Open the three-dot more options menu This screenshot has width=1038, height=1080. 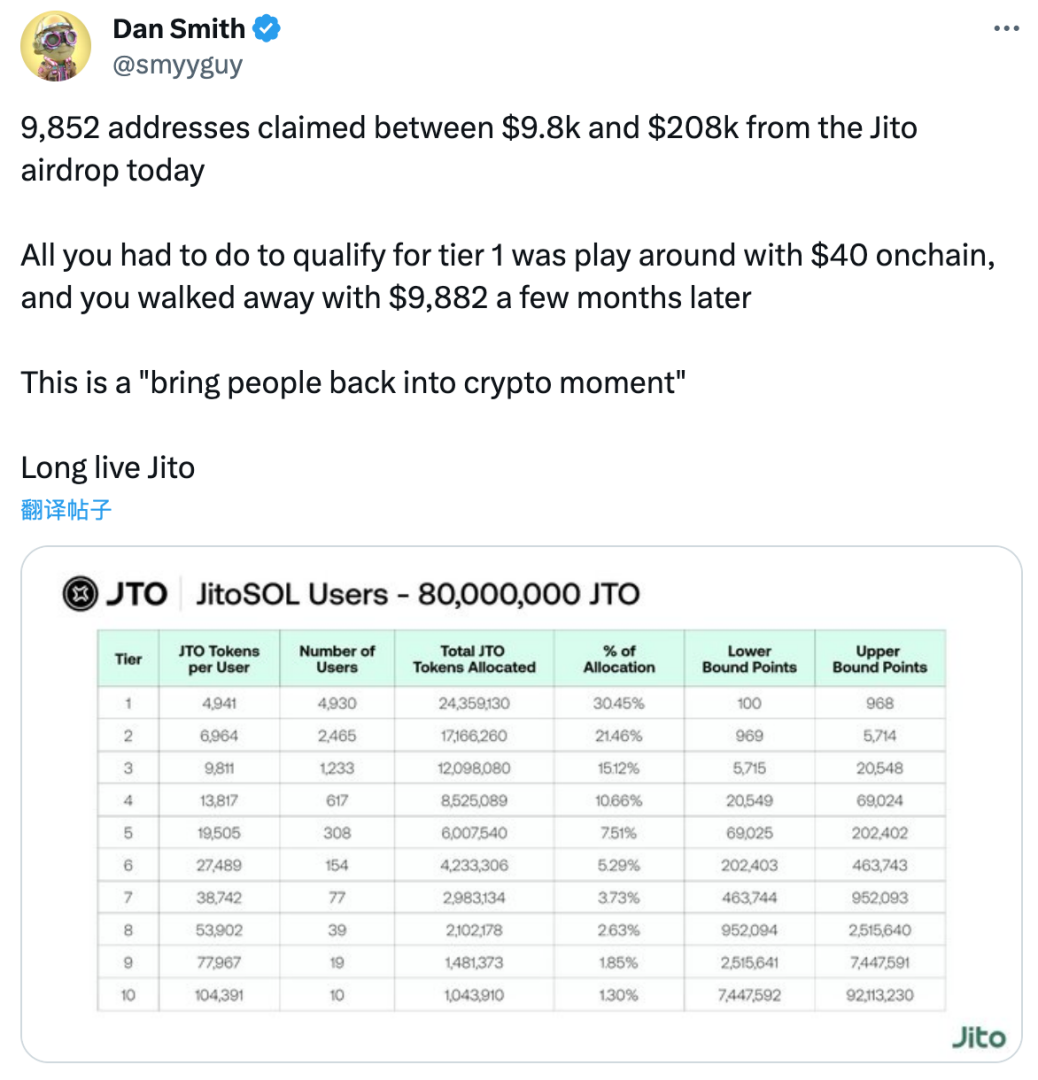pyautogui.click(x=1005, y=28)
